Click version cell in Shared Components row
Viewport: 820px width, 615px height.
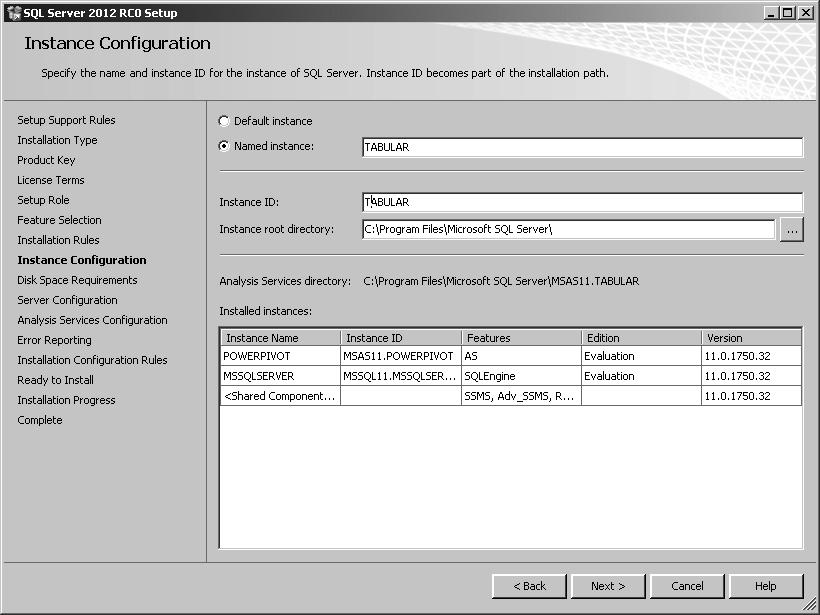point(751,396)
